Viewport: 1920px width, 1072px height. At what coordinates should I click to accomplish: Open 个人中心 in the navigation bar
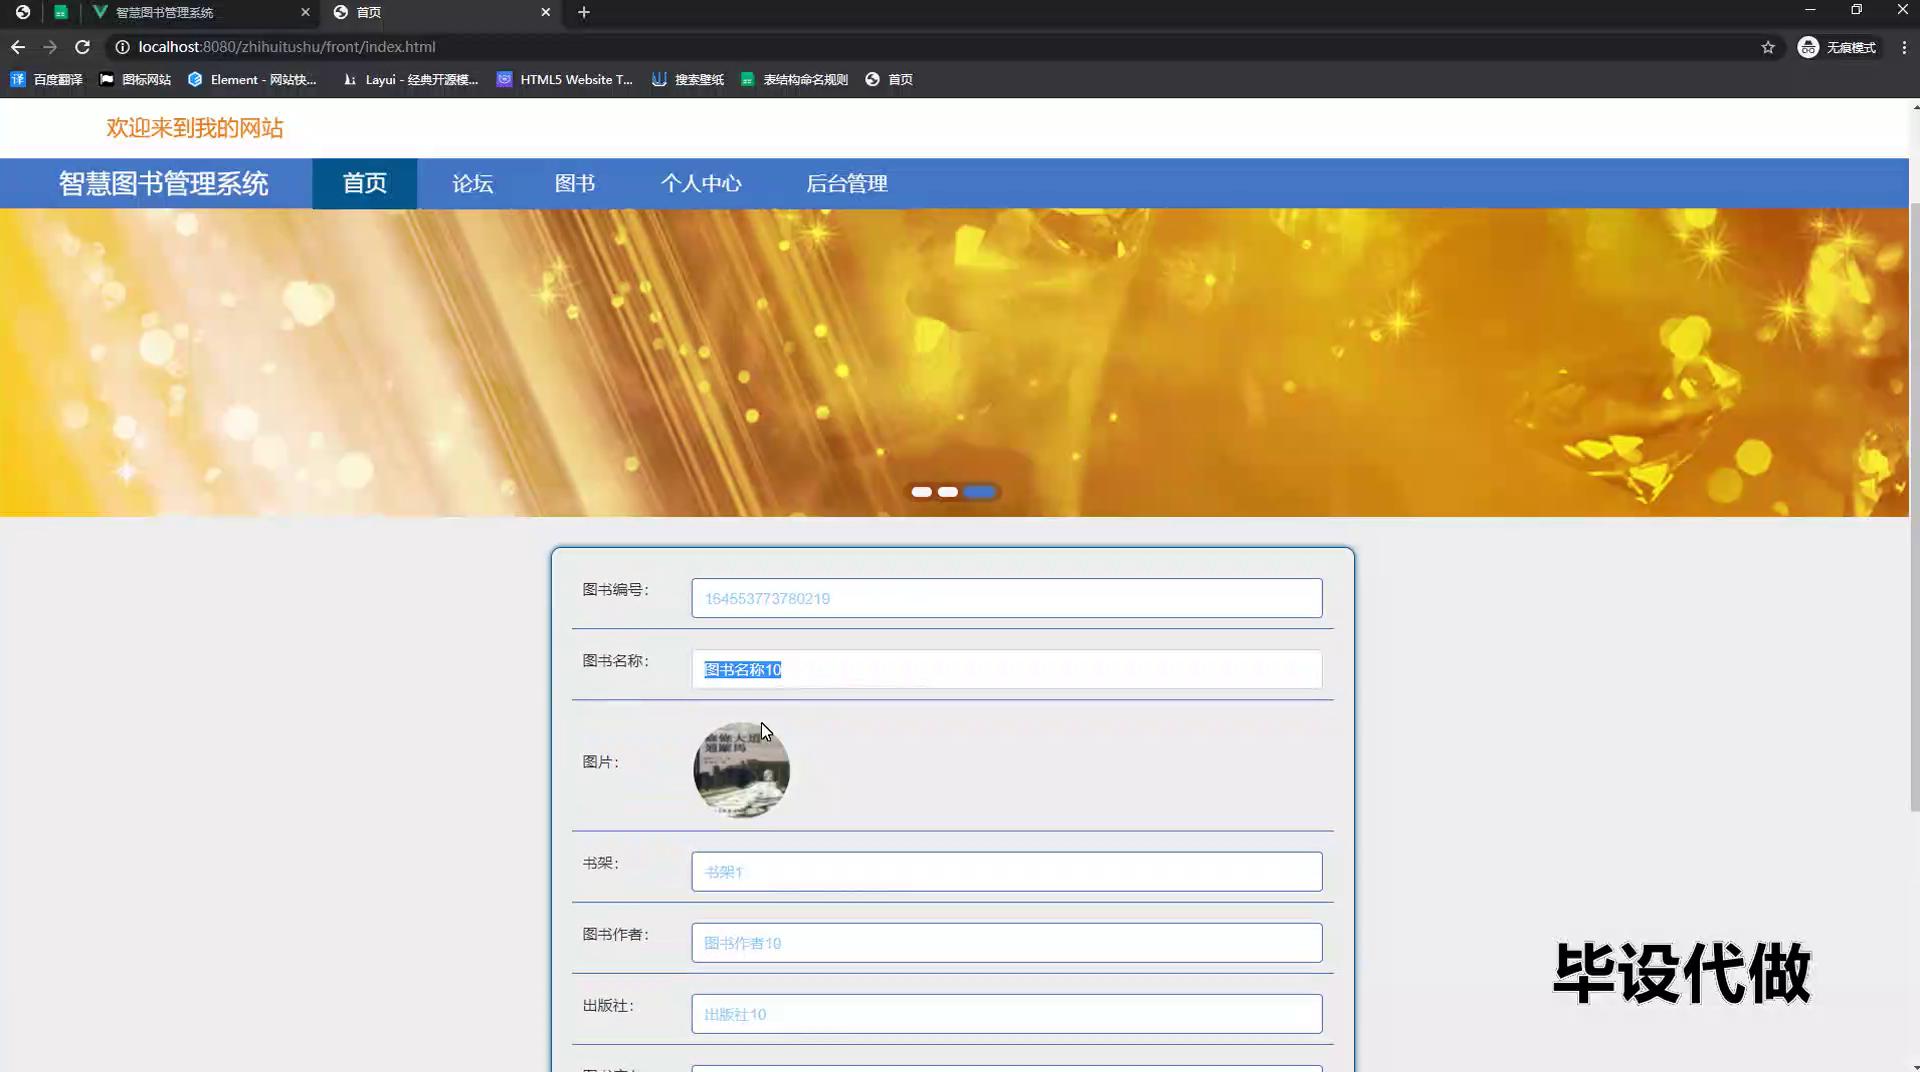701,184
